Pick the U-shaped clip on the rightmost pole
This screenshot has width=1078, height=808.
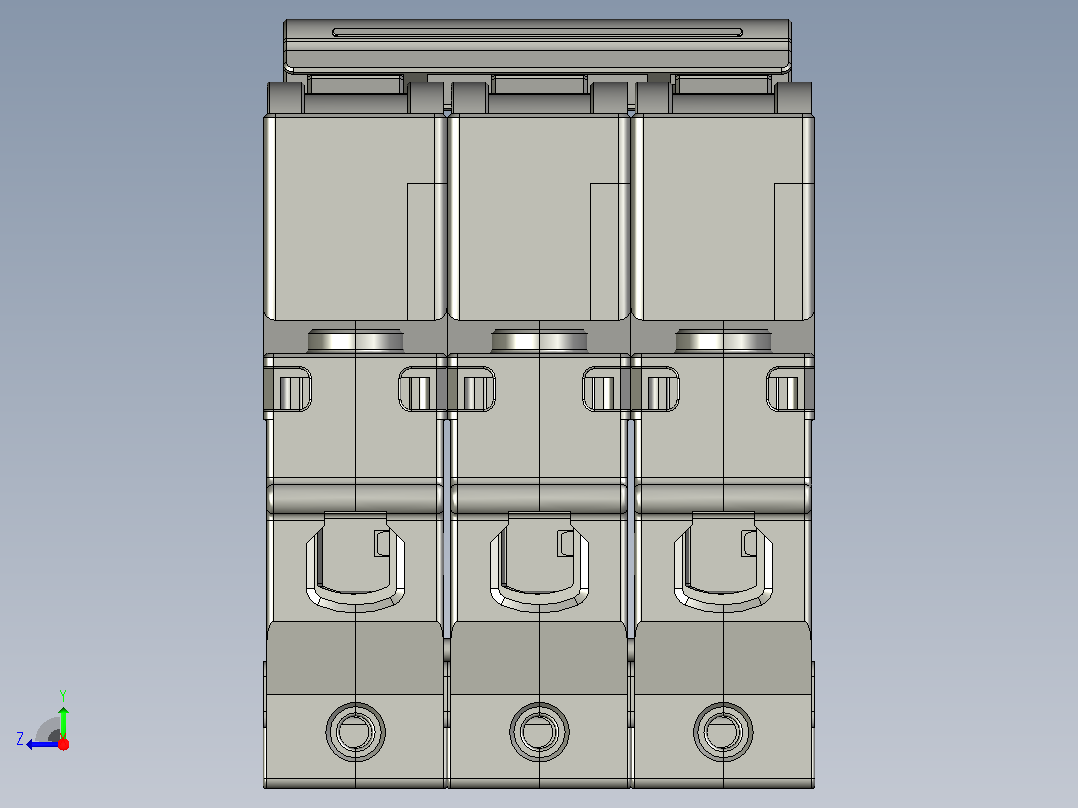[723, 561]
